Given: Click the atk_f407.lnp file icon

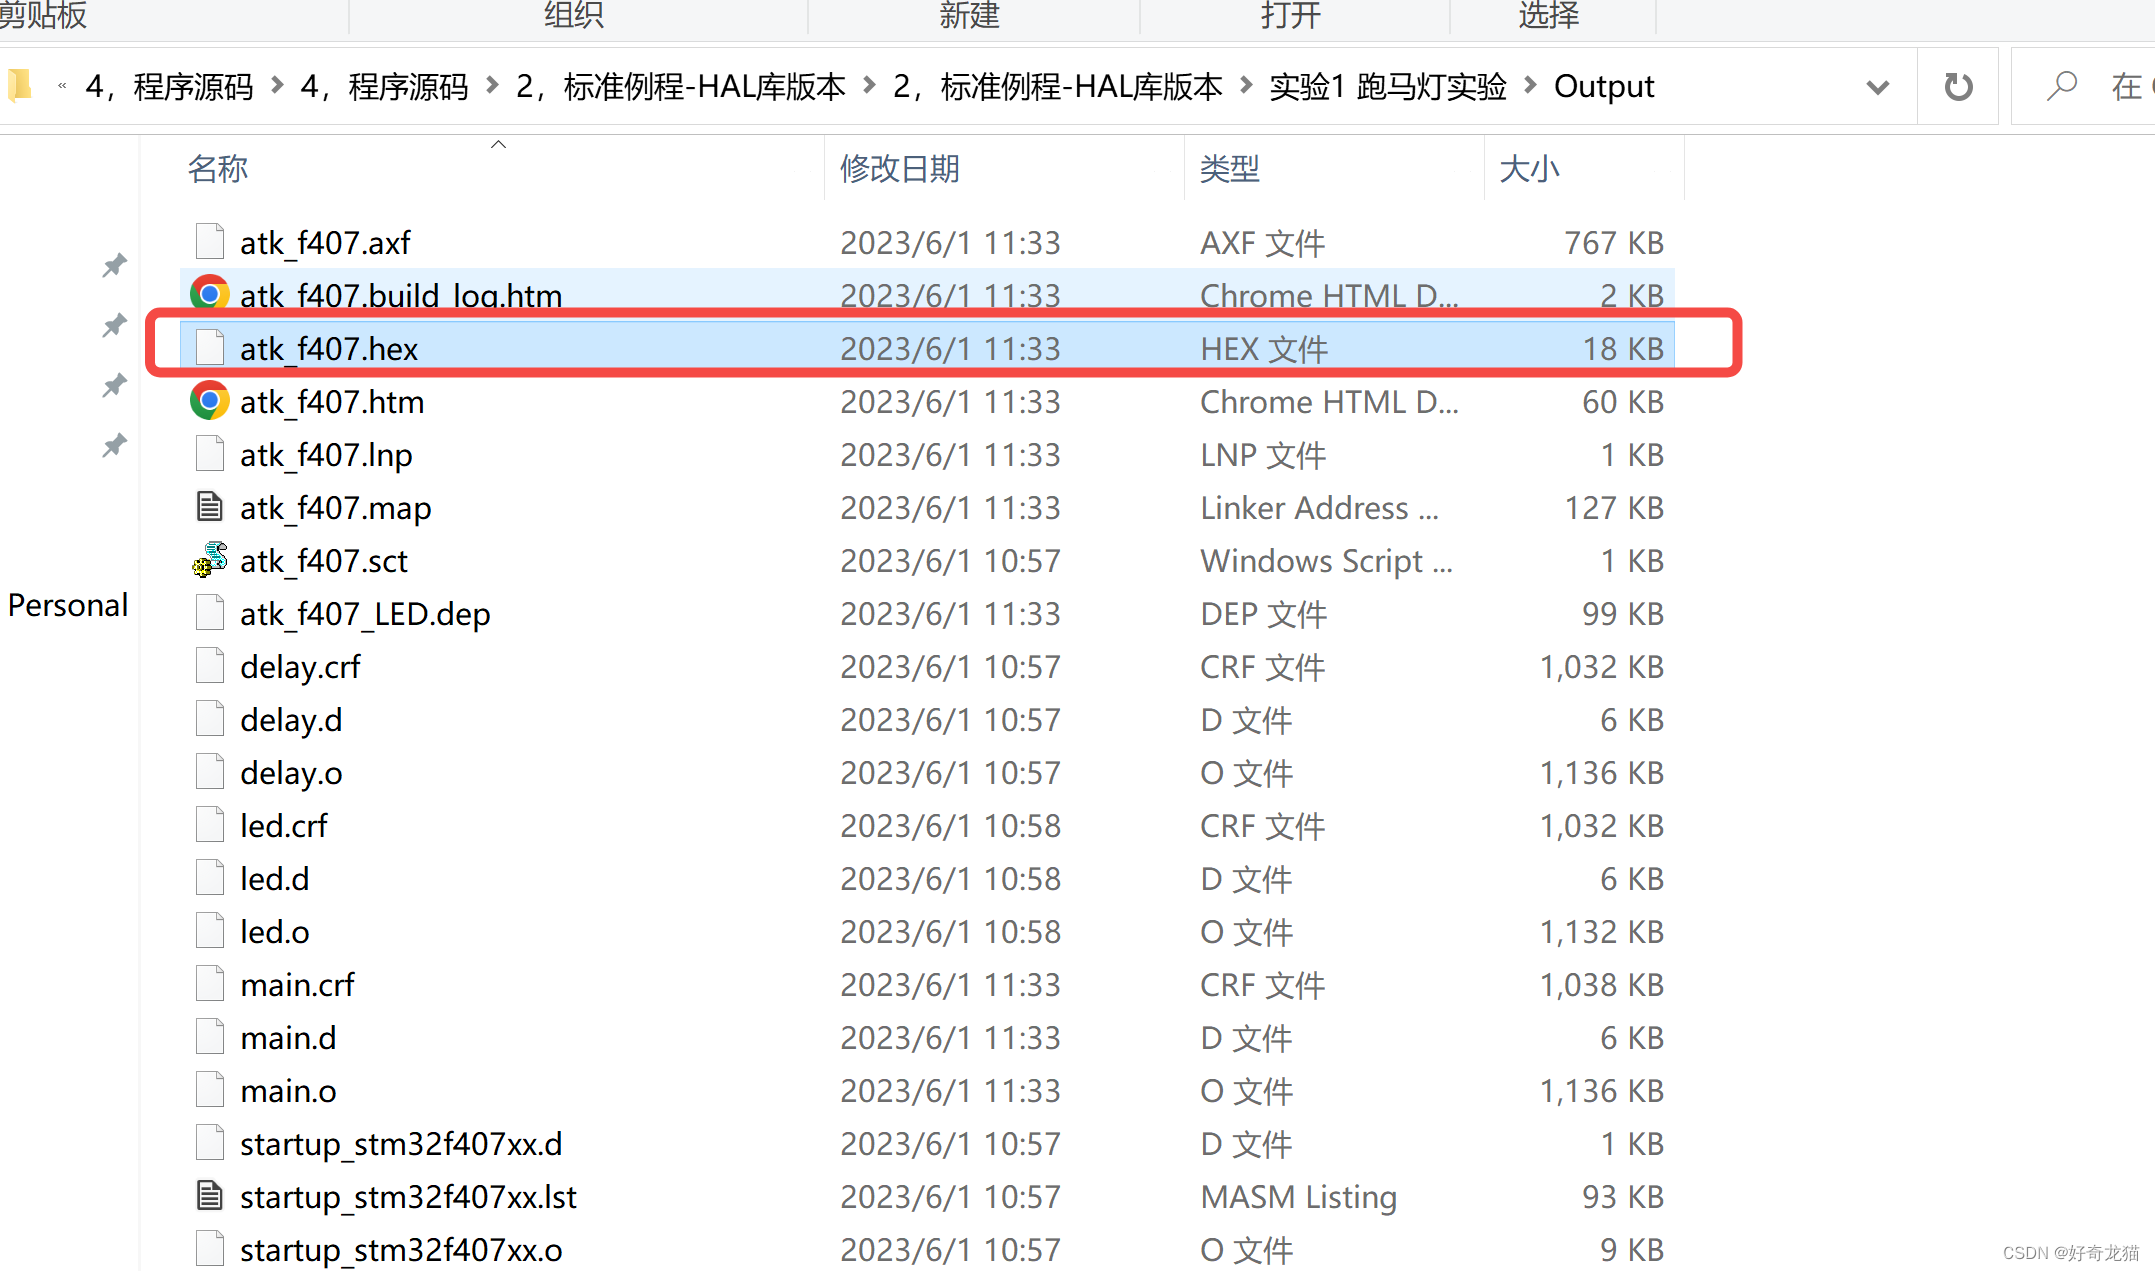Looking at the screenshot, I should point(210,454).
